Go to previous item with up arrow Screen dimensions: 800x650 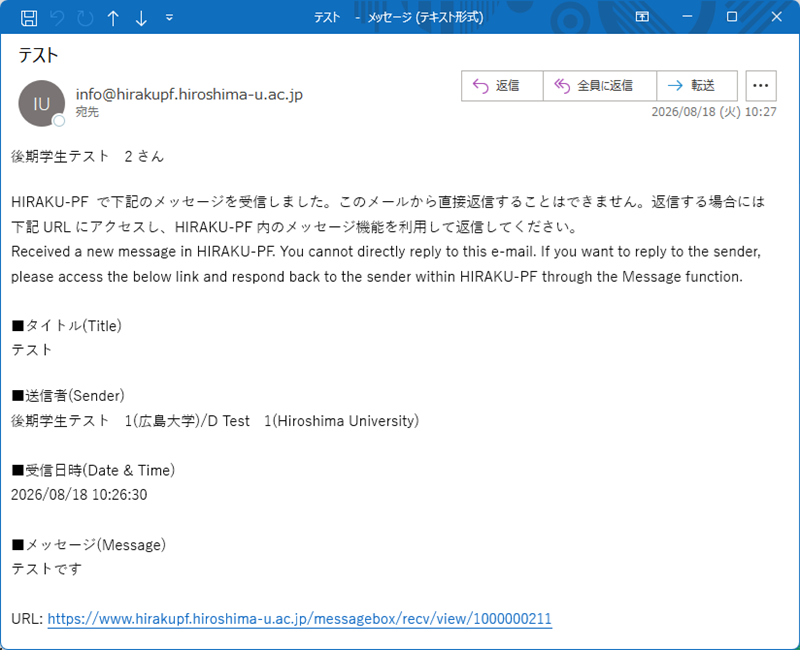click(x=113, y=18)
